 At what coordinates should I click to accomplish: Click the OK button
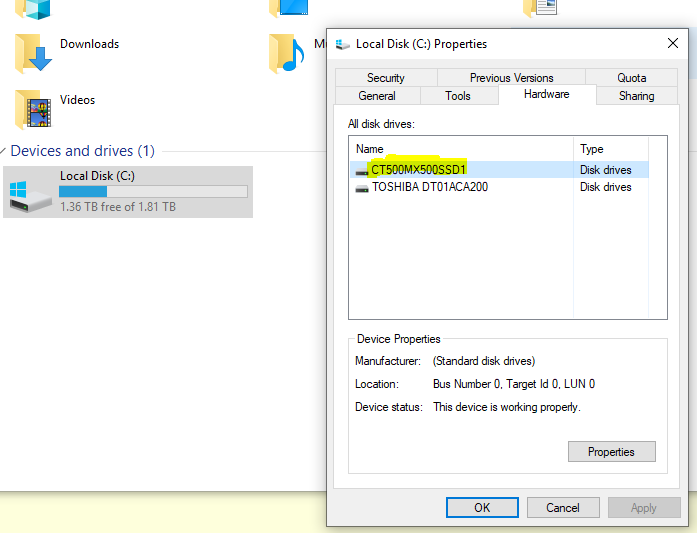pos(482,508)
